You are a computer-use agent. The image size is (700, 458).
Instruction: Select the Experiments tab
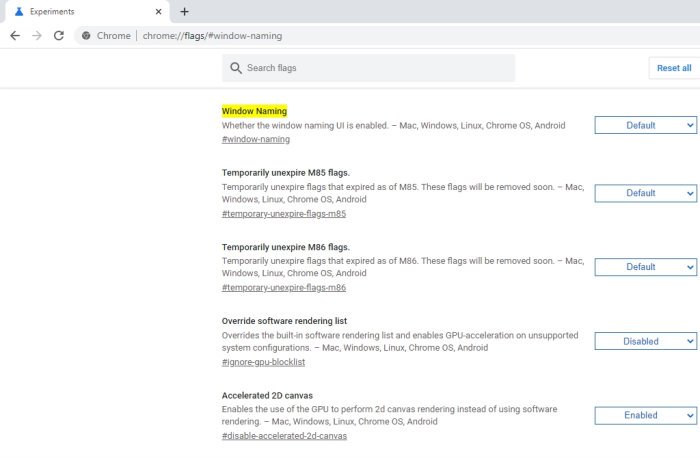pos(87,12)
